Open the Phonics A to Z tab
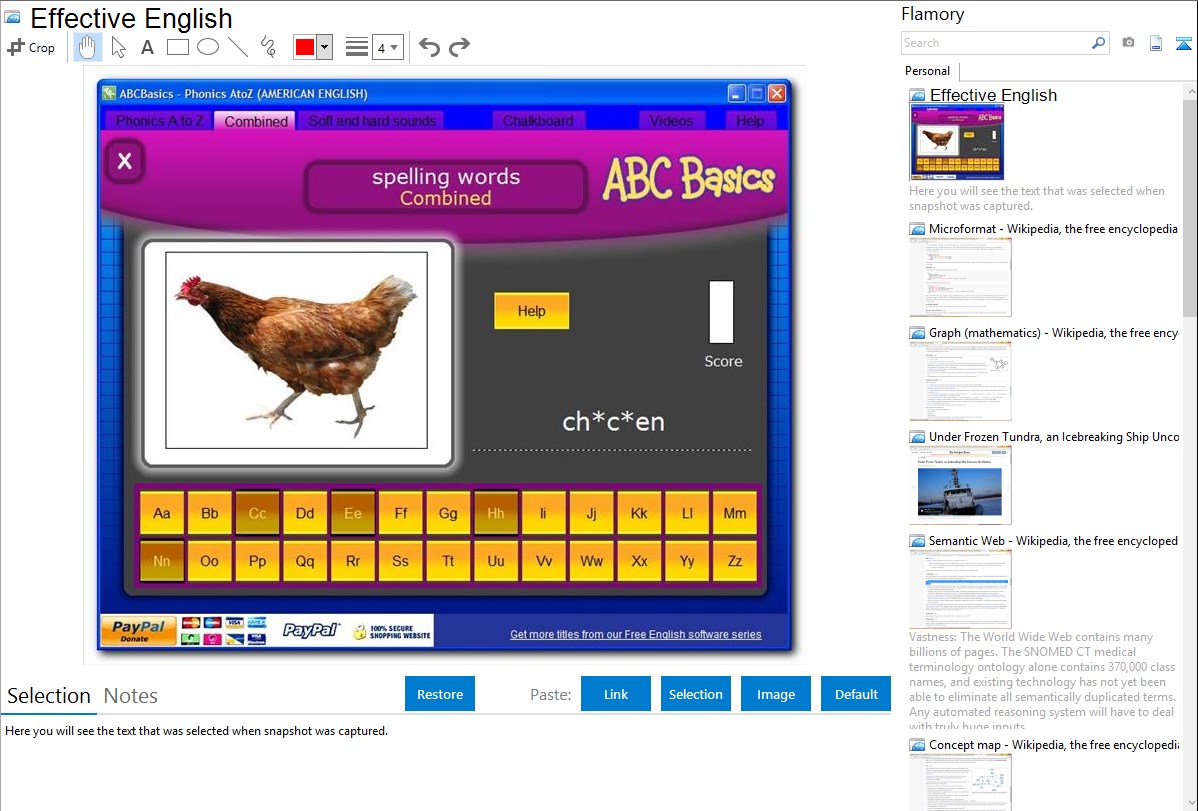 tap(159, 121)
